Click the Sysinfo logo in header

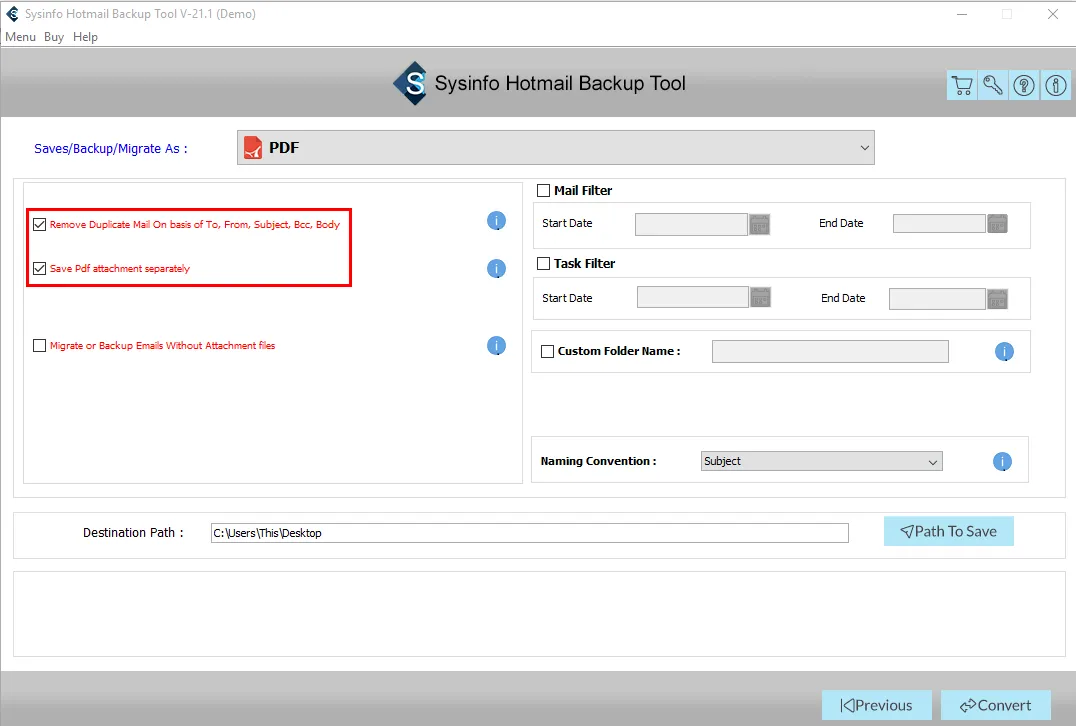tap(411, 84)
